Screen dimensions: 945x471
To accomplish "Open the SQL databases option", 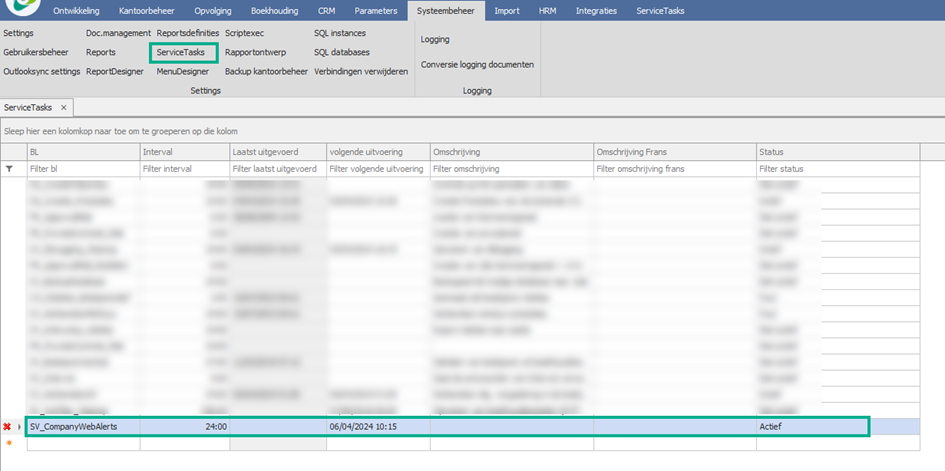I will 342,52.
